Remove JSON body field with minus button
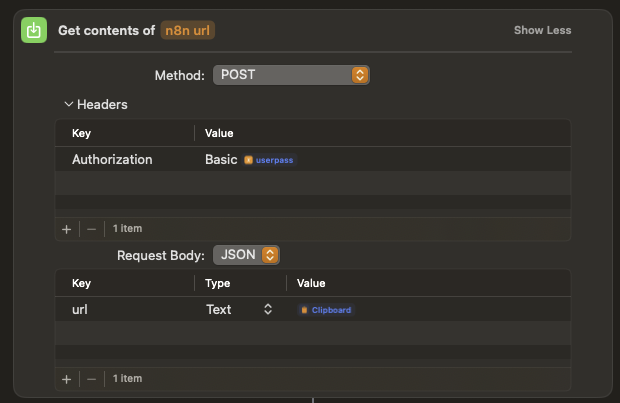Viewport: 620px width, 403px height. [91, 378]
